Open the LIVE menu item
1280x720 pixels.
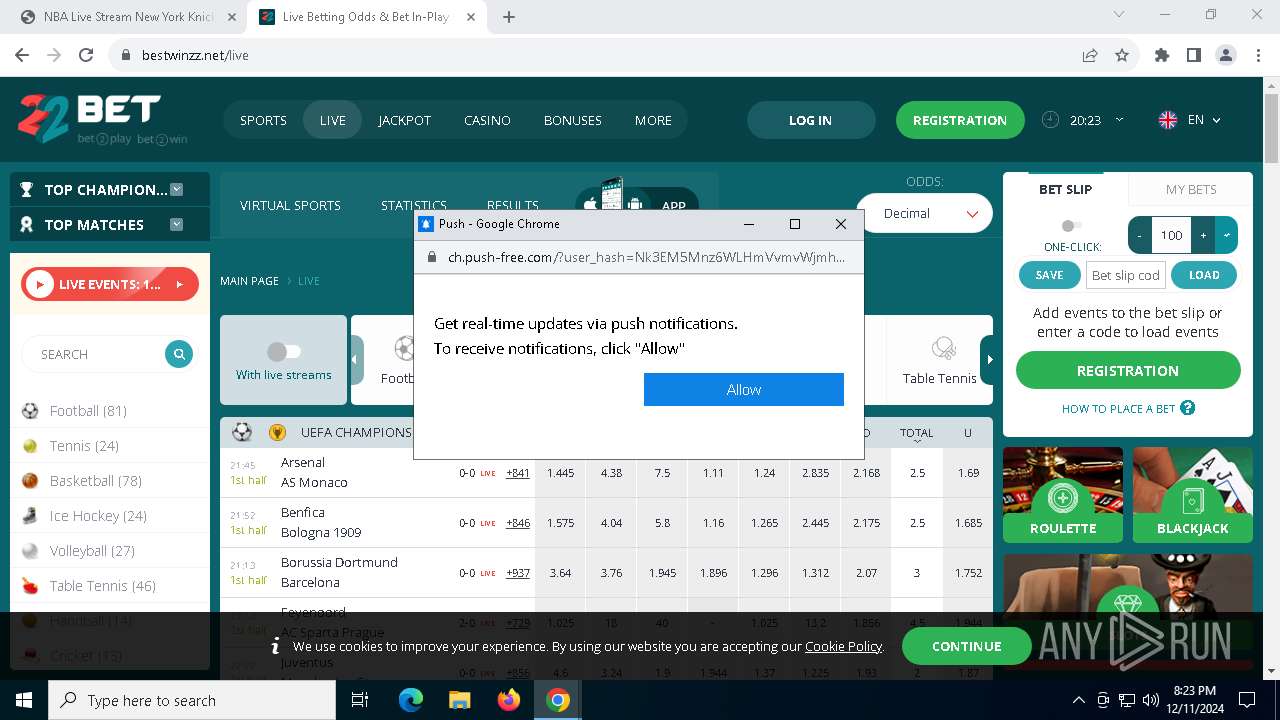(333, 120)
